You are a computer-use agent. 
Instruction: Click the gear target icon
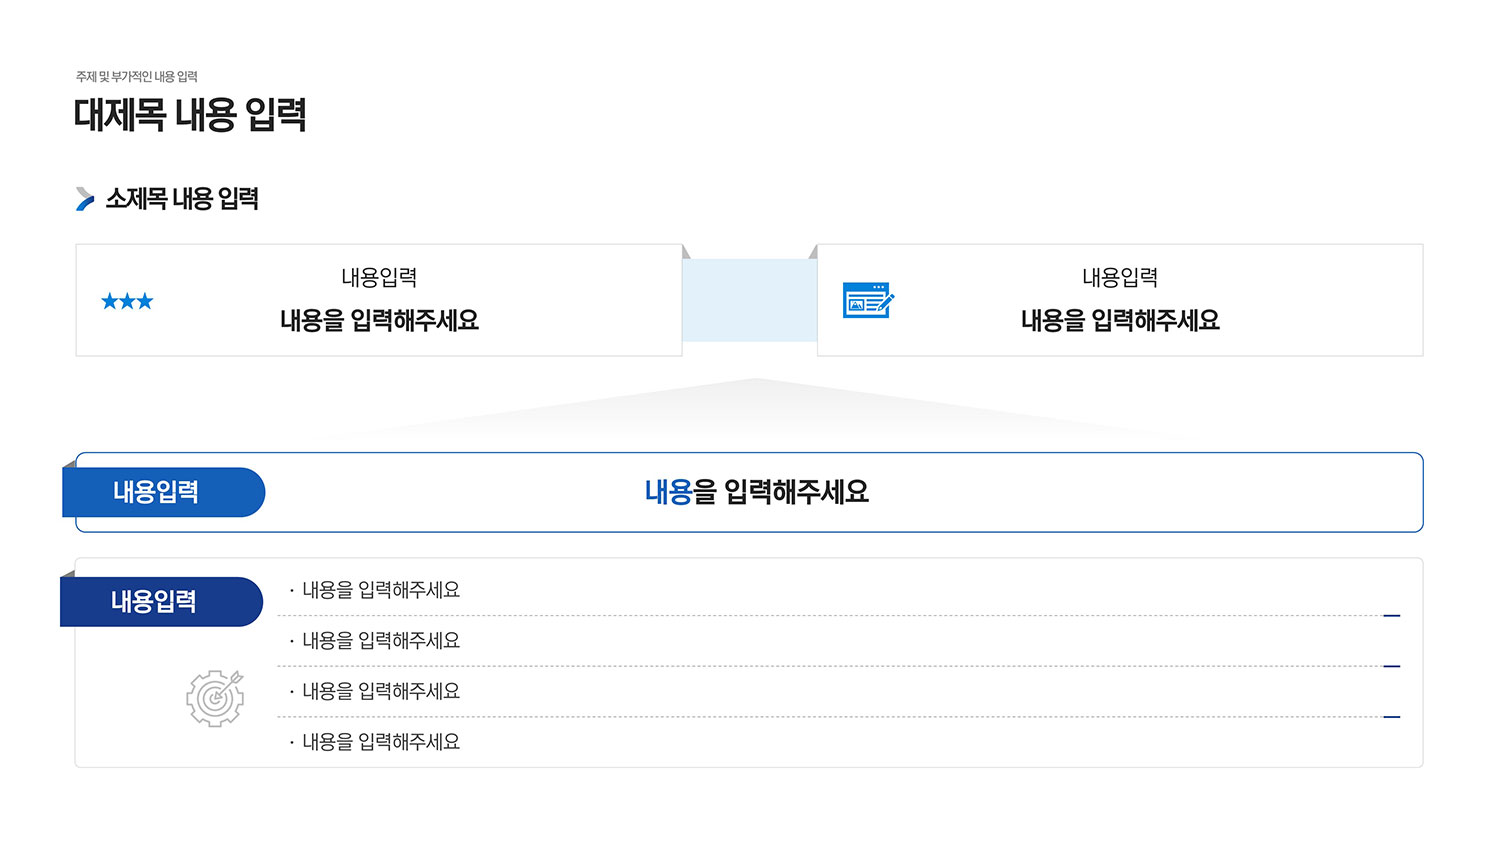pos(215,698)
